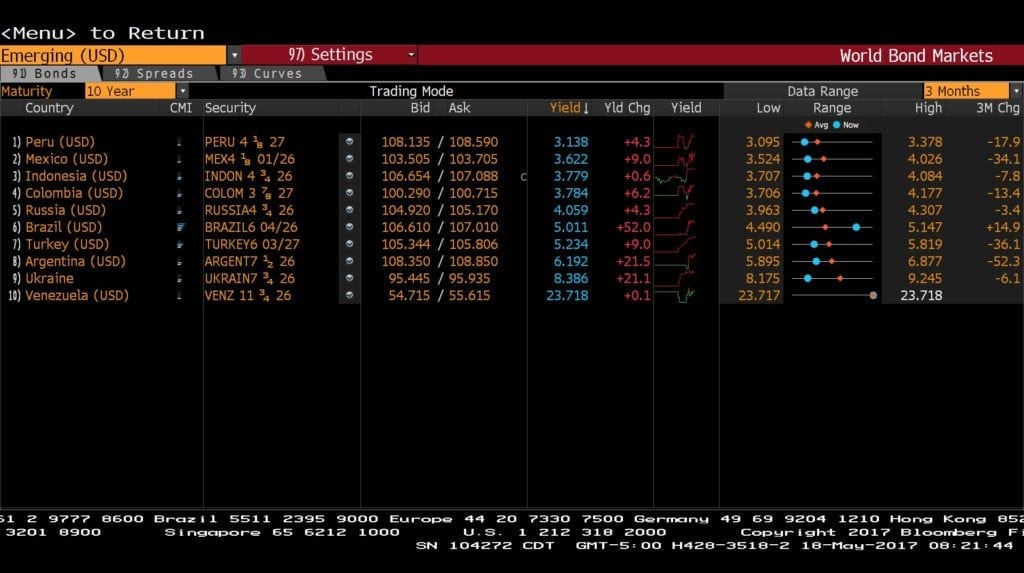
Task: Select the Indonesia (USD) country row
Action: [76, 176]
